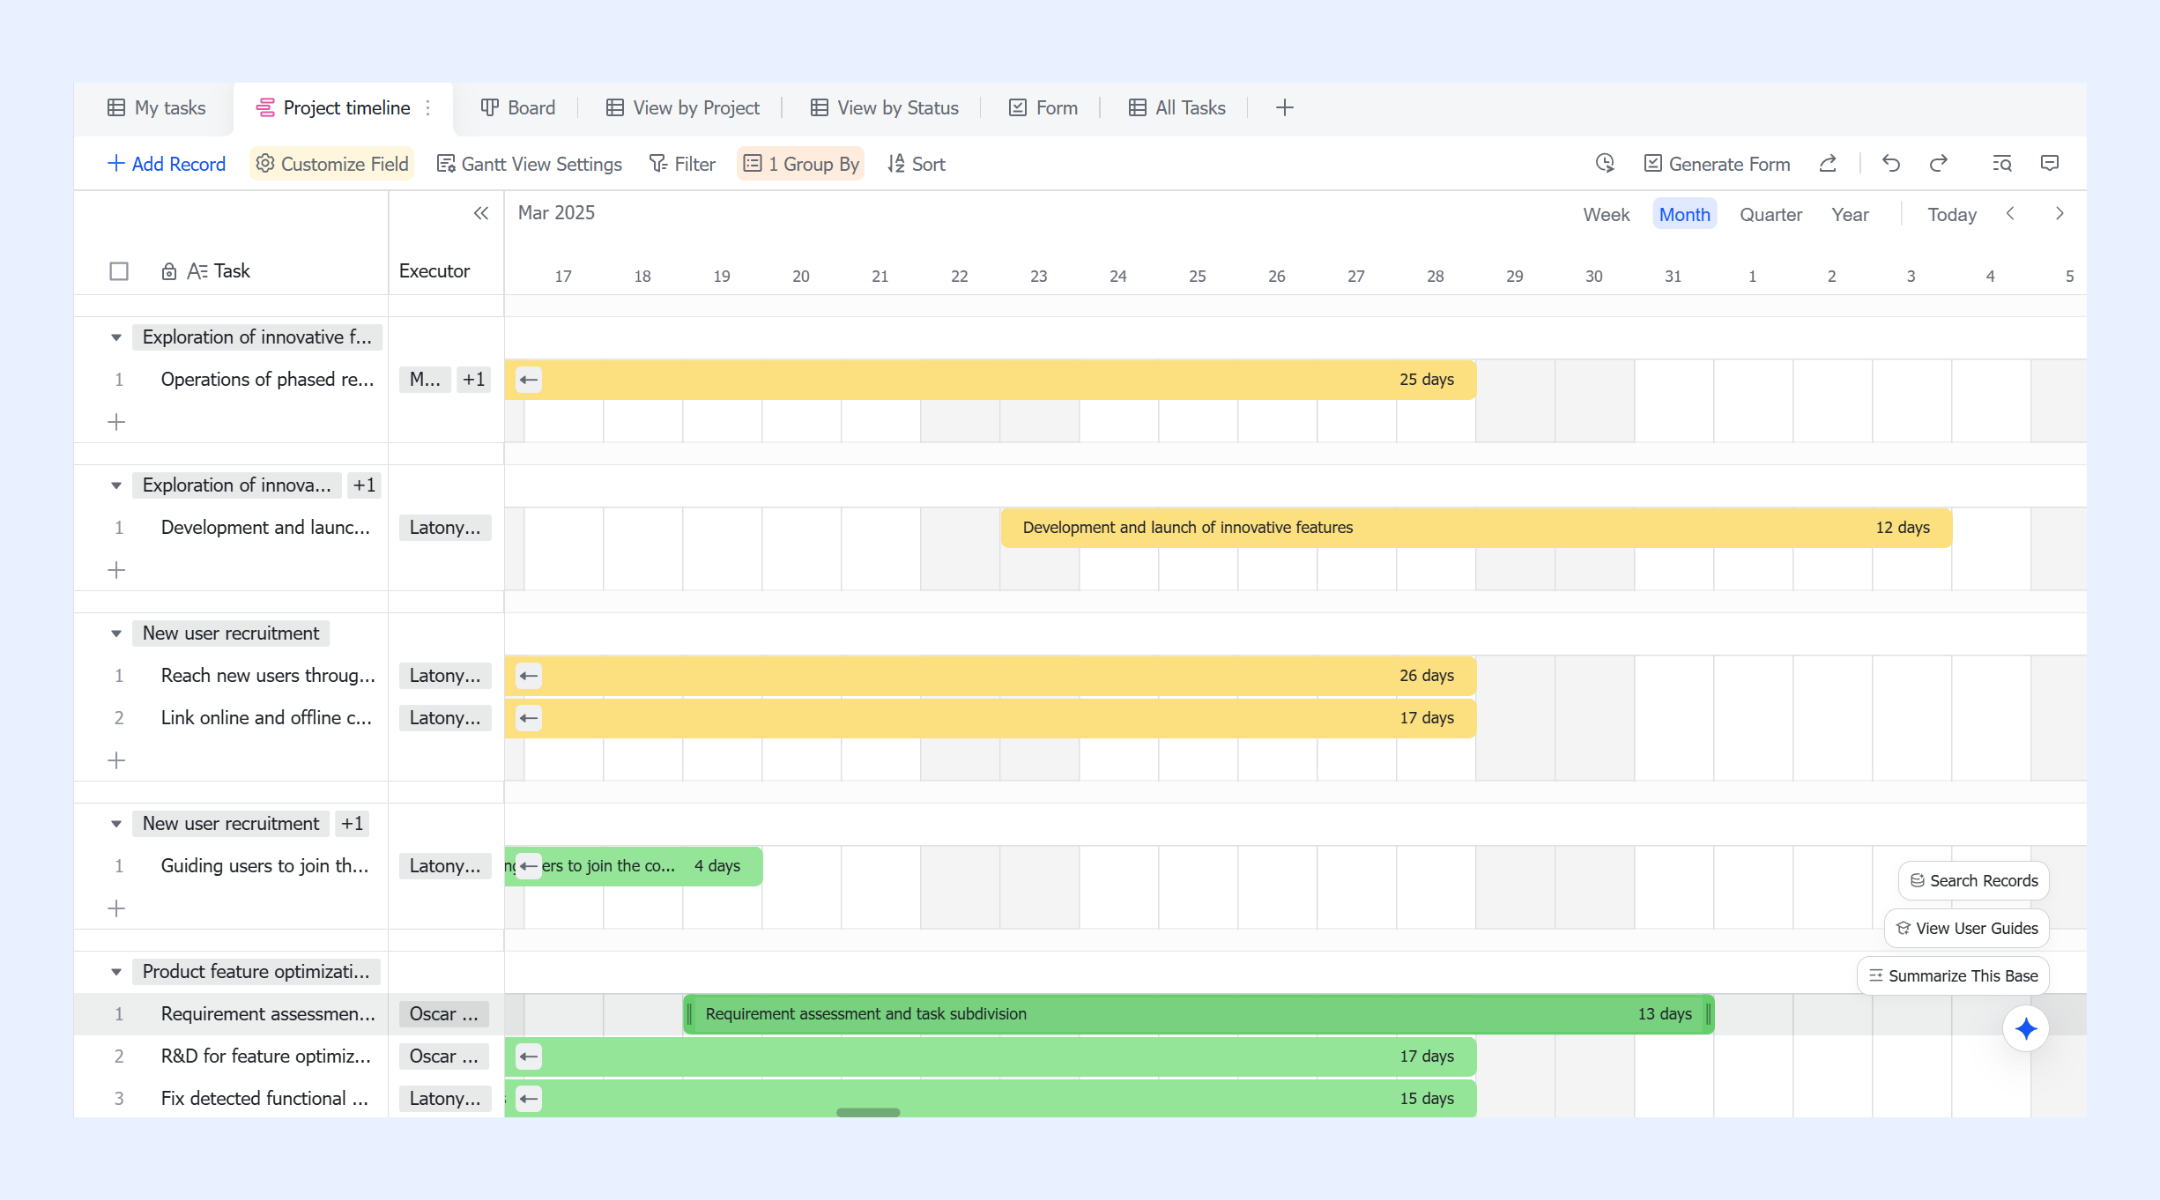Screen dimensions: 2160x1200
Task: Open the reminder clock icon
Action: [1605, 163]
